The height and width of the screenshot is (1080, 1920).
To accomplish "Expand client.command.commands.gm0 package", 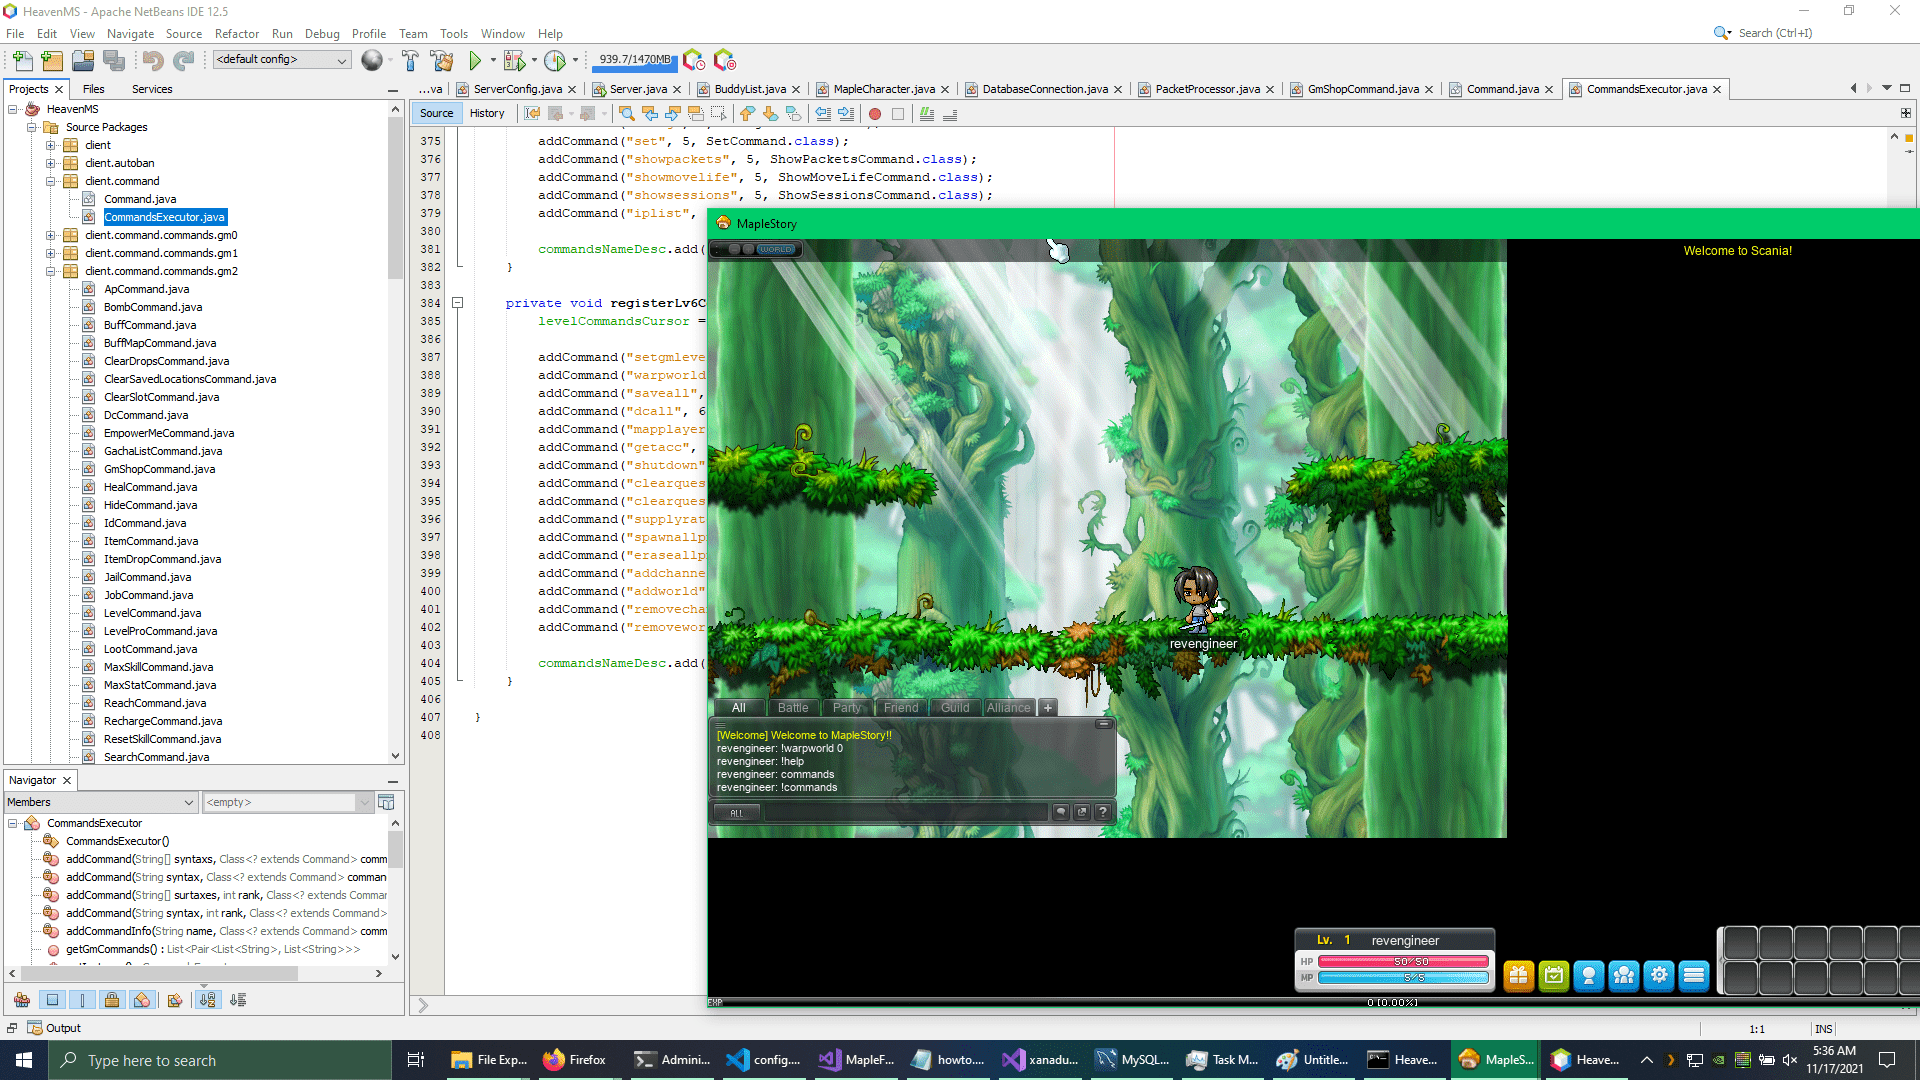I will (50, 235).
